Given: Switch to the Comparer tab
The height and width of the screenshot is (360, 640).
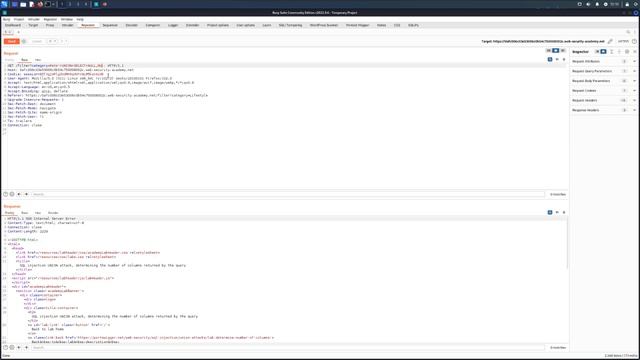Looking at the screenshot, I should pyautogui.click(x=153, y=25).
